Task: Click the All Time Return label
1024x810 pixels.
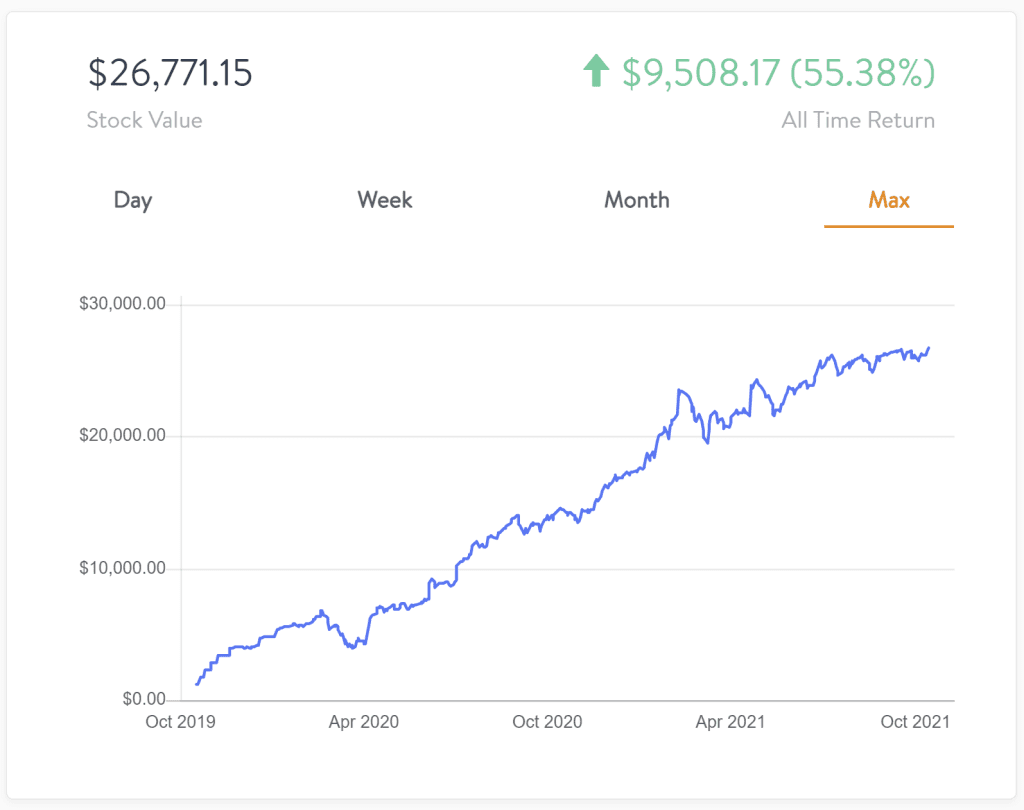Action: click(x=858, y=121)
